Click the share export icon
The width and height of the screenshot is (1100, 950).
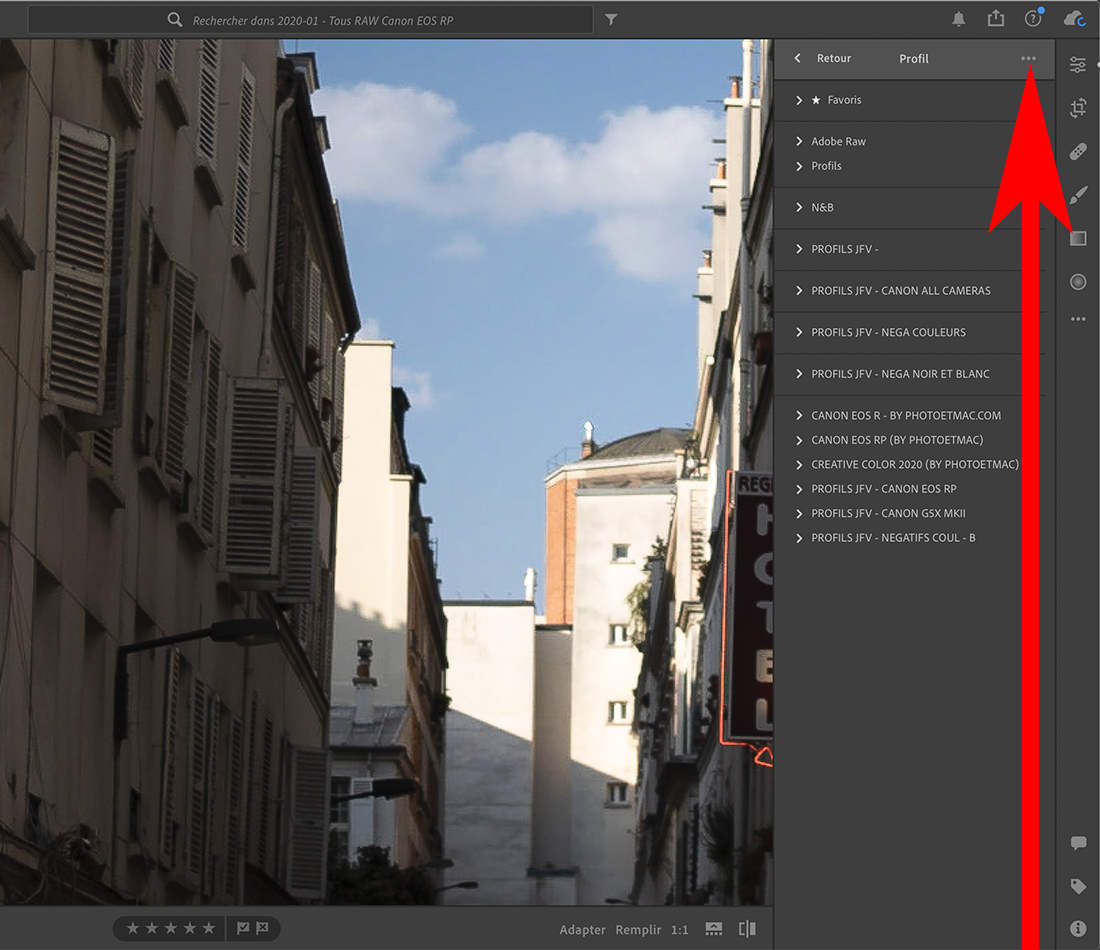pos(995,19)
